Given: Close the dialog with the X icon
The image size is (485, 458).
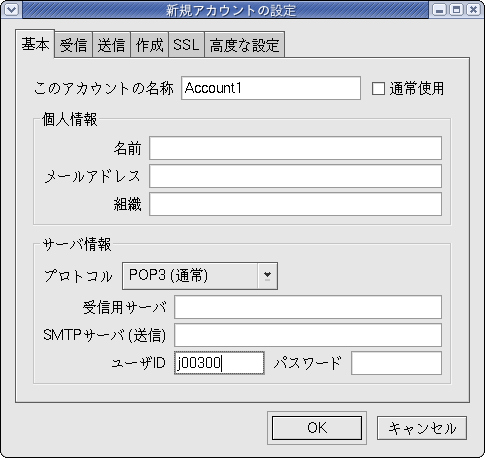Looking at the screenshot, I should [x=473, y=10].
